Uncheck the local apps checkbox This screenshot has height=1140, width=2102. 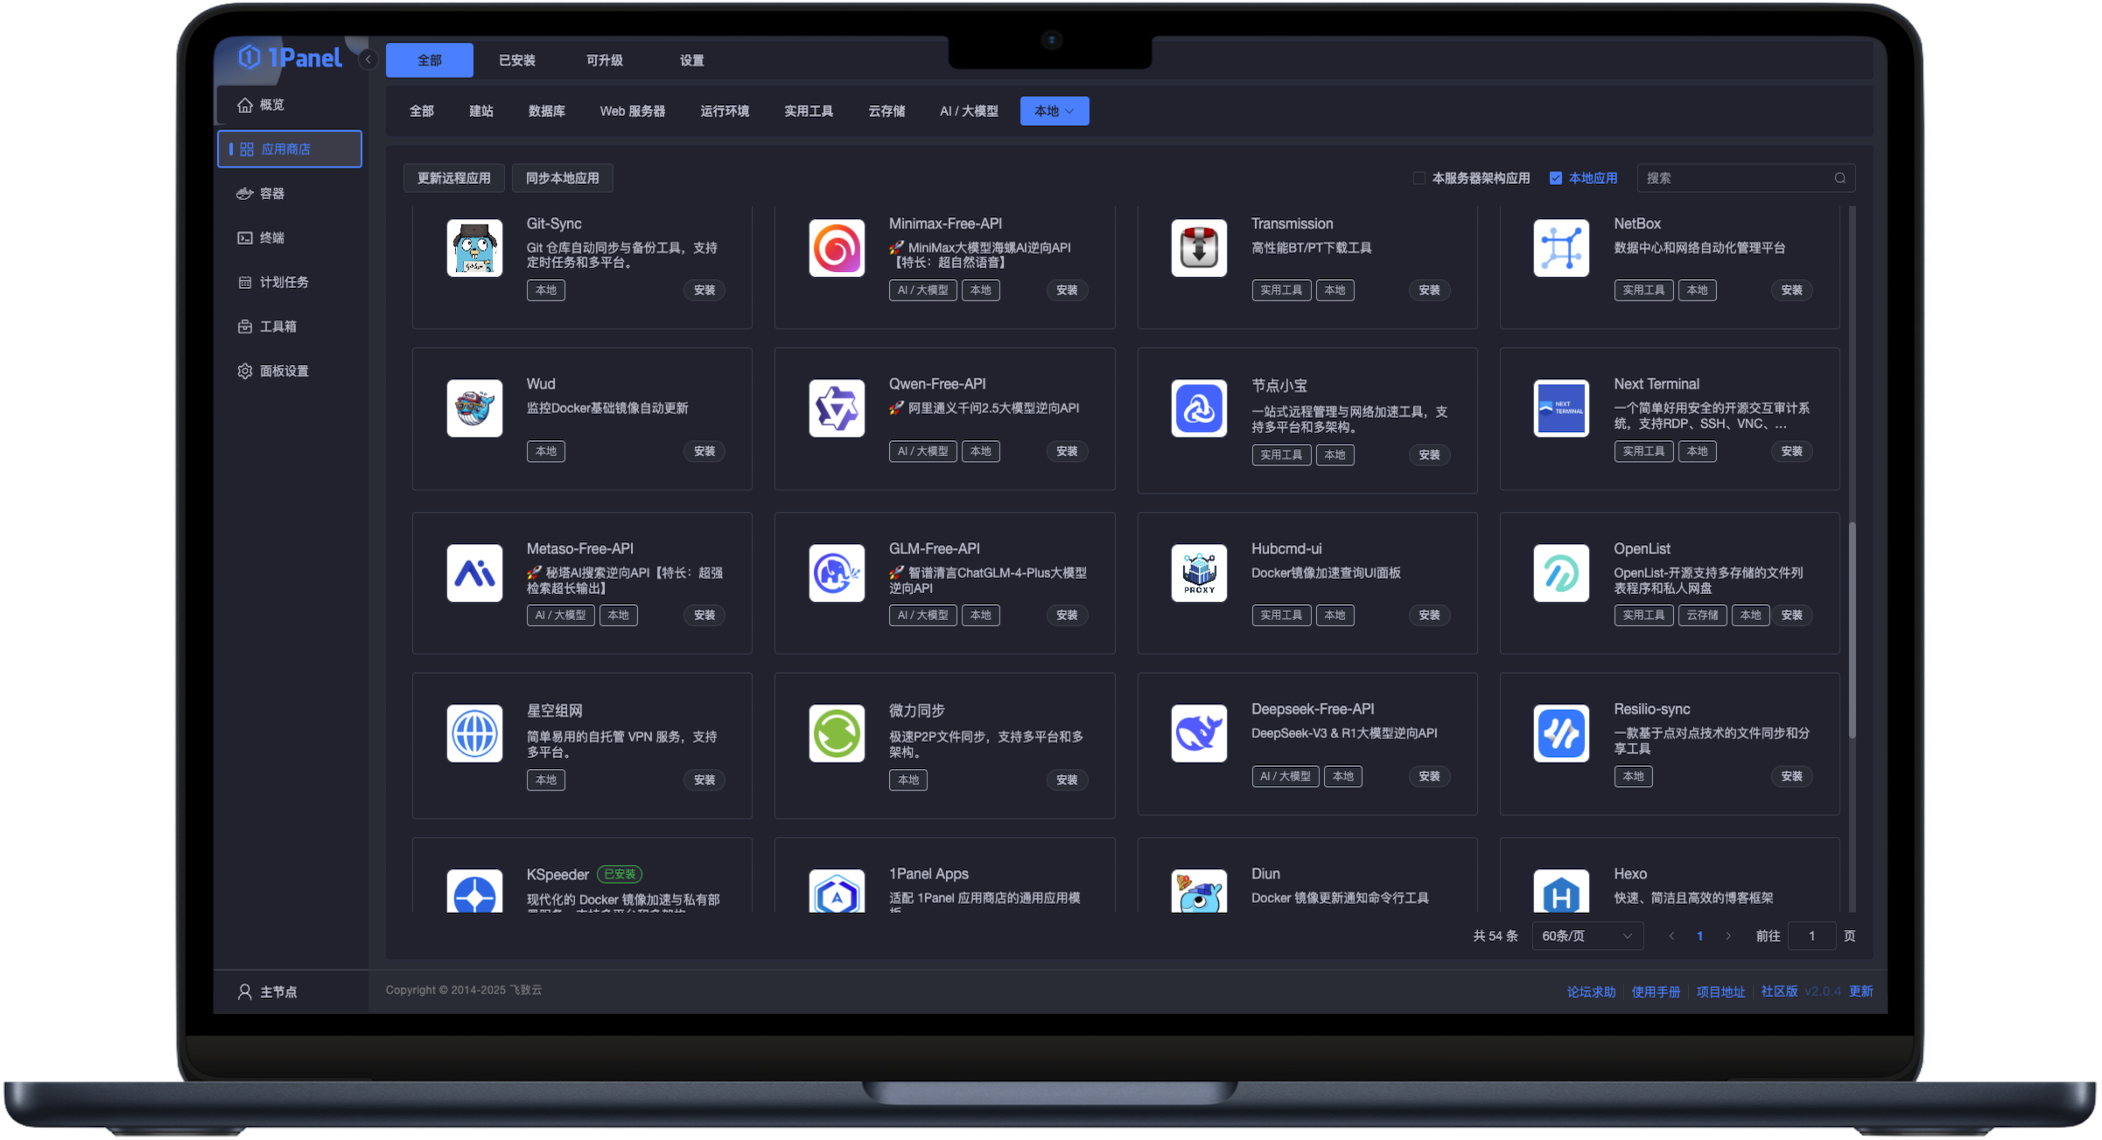[1555, 178]
